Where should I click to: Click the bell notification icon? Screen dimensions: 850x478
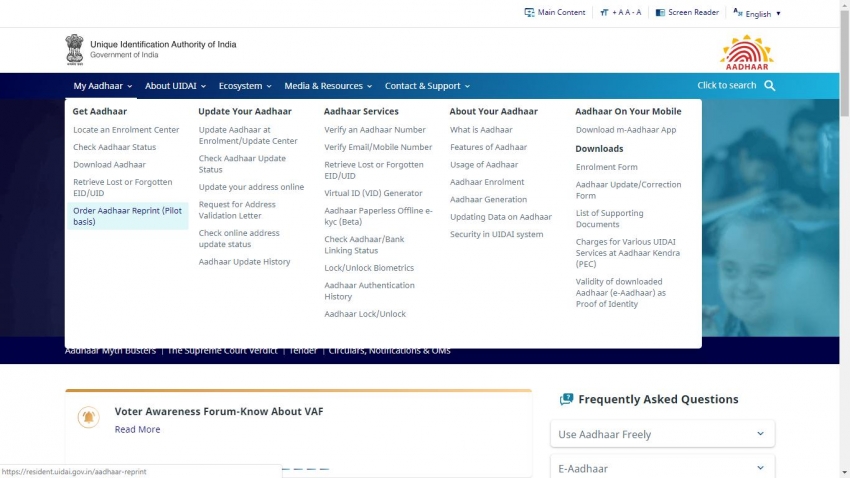[89, 417]
